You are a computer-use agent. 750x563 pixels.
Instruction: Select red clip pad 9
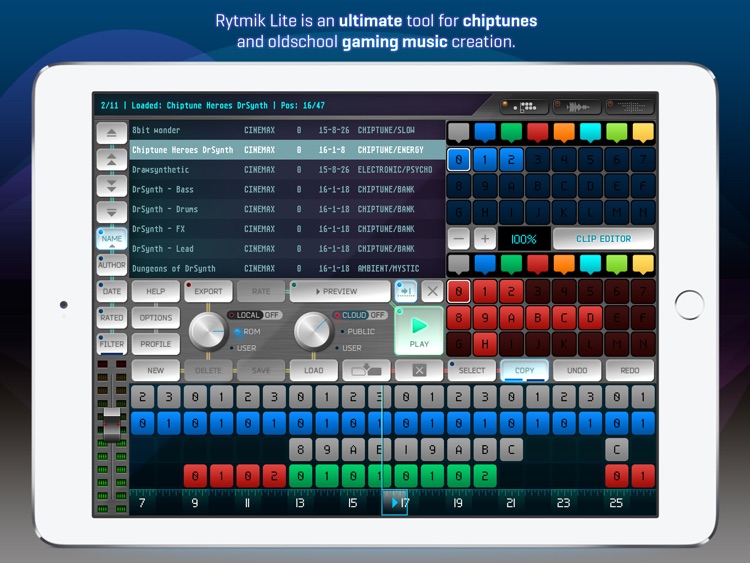(485, 317)
